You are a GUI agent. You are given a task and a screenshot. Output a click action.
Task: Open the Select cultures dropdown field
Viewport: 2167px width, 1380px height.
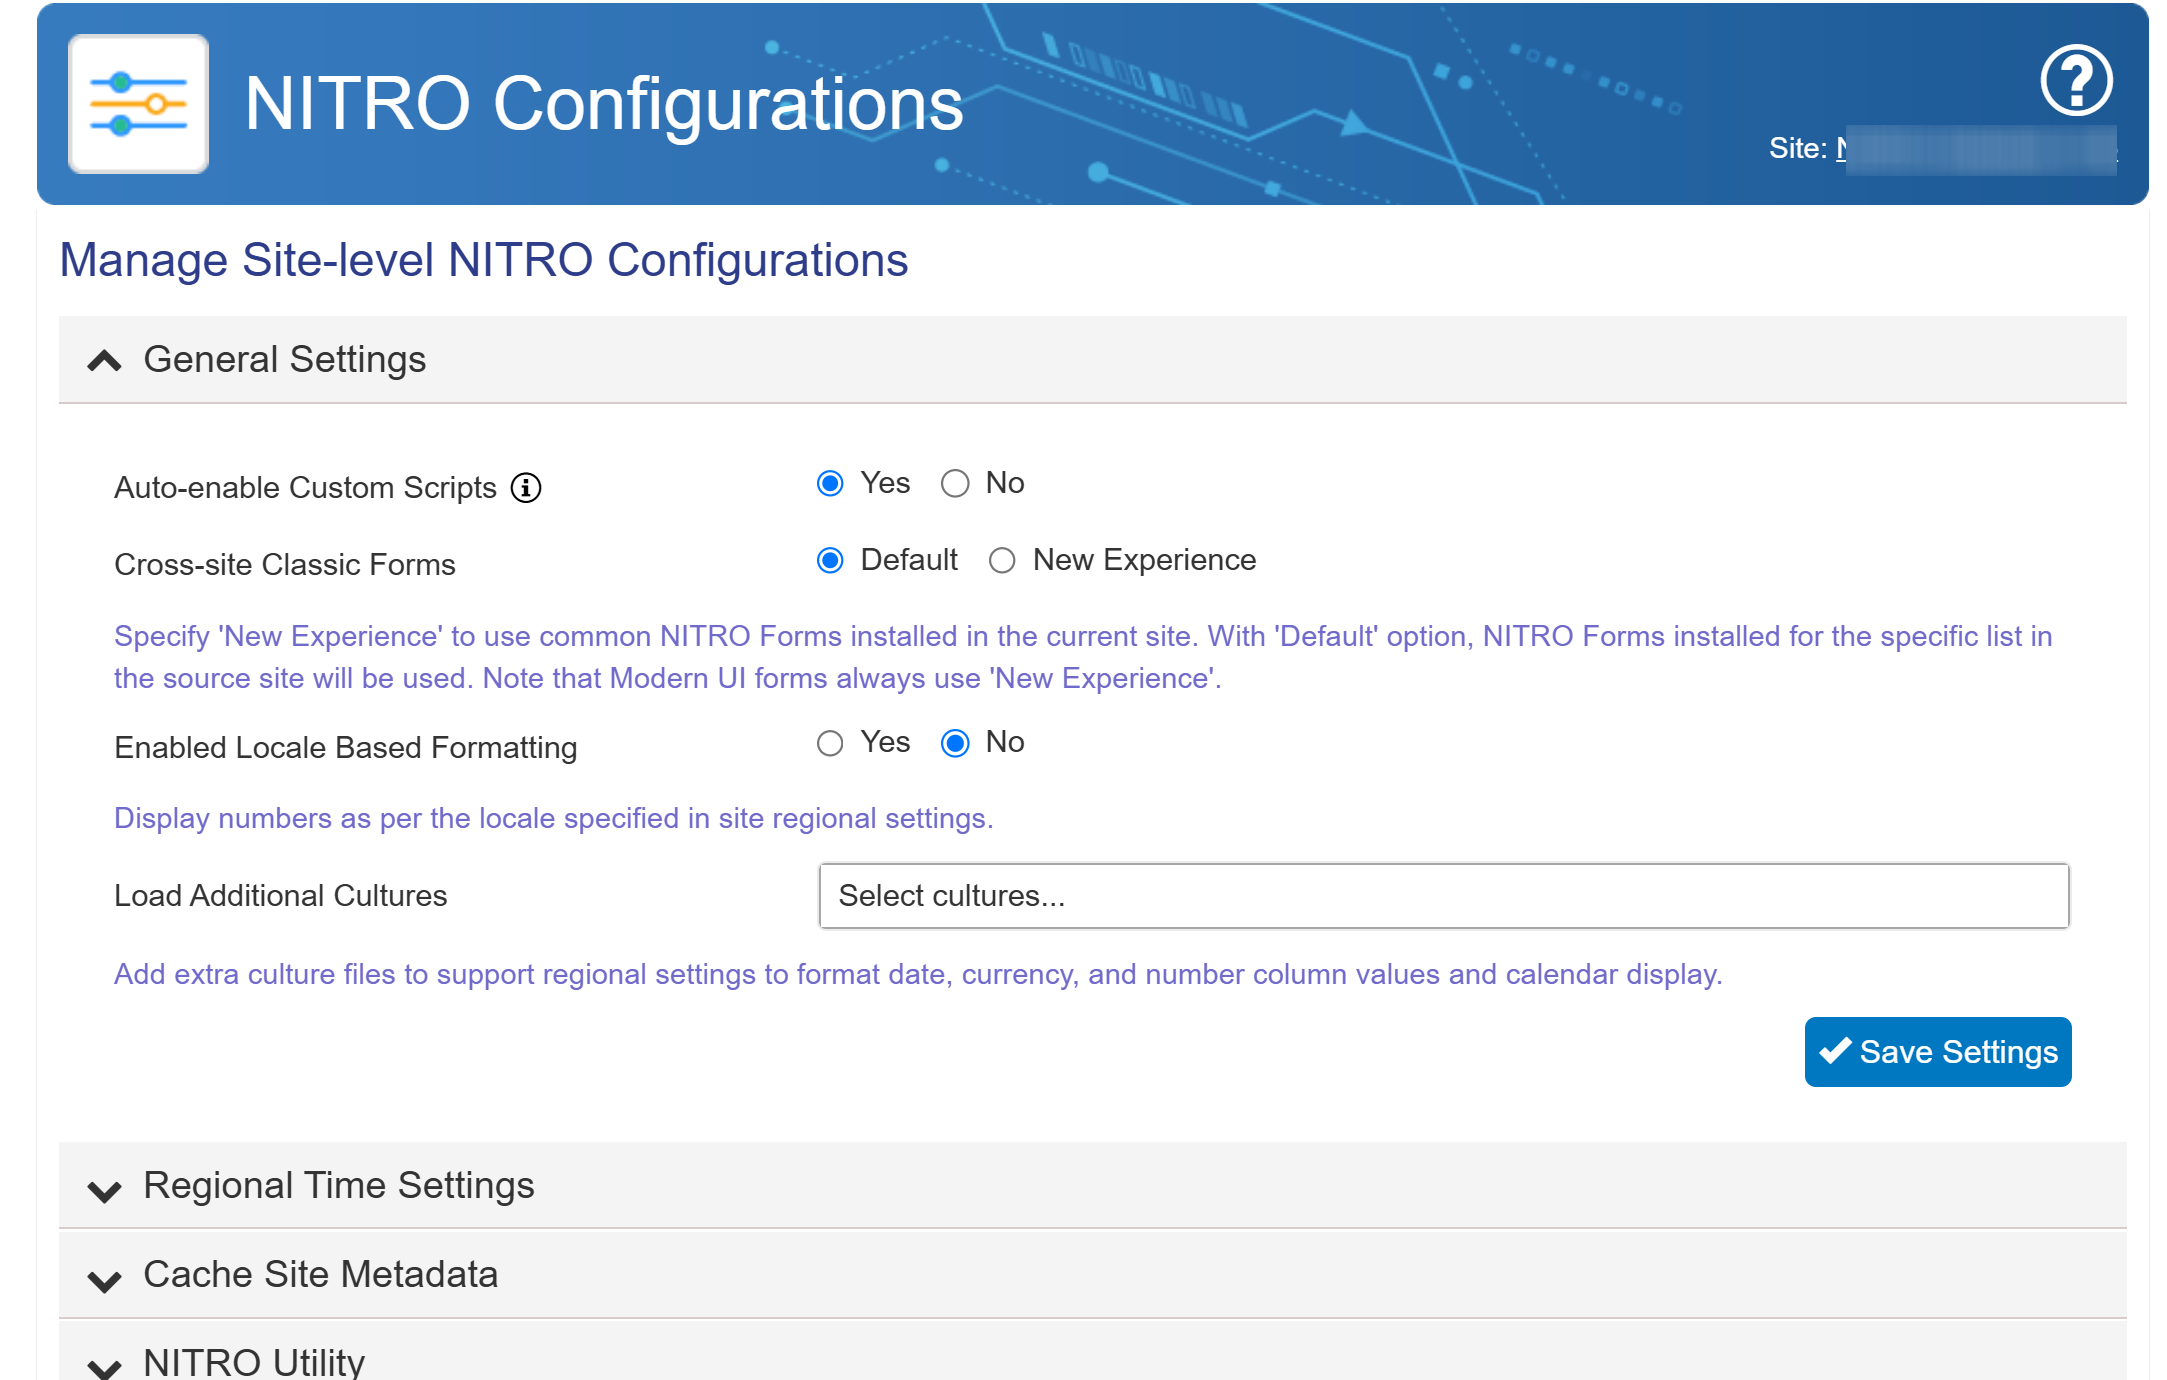1443,896
